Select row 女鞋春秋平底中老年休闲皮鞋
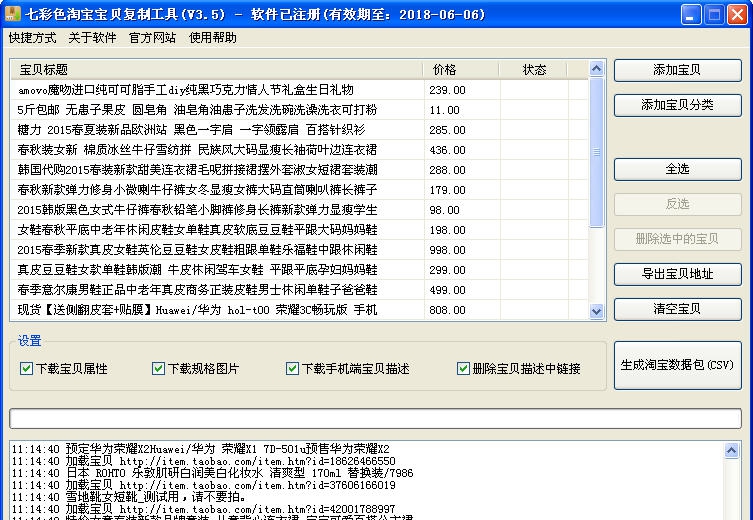This screenshot has height=520, width=753. (x=299, y=230)
